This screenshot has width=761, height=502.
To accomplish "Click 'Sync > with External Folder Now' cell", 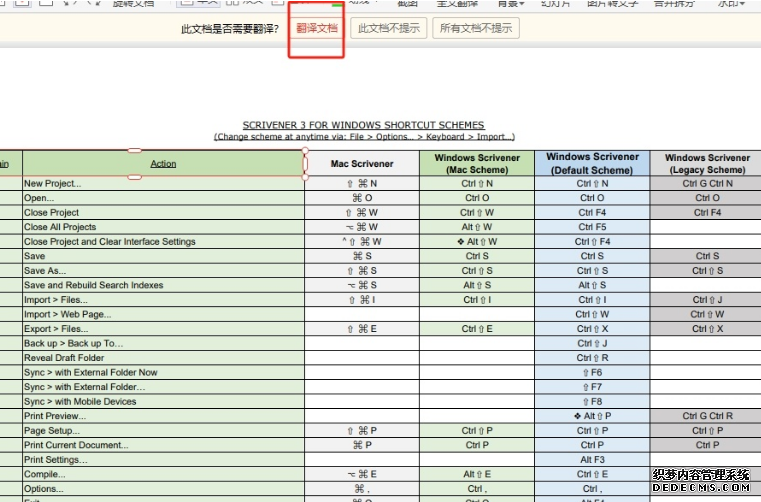I will pyautogui.click(x=163, y=373).
